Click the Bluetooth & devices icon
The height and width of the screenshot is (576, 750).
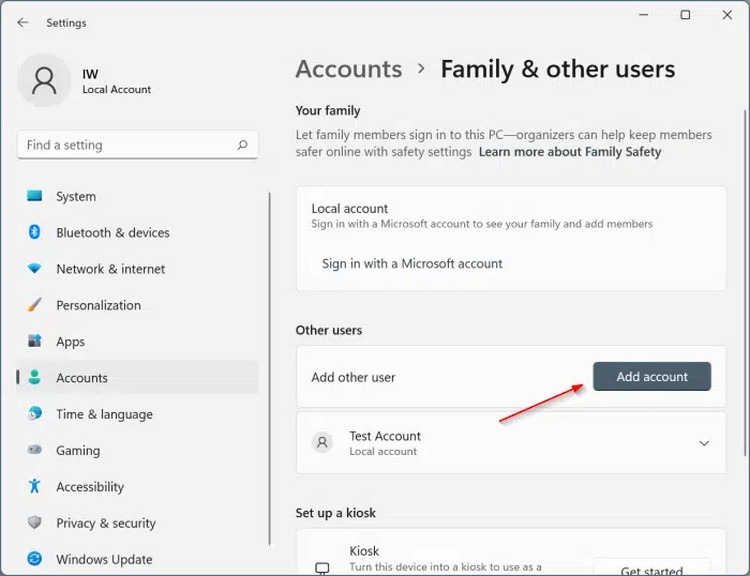point(35,232)
